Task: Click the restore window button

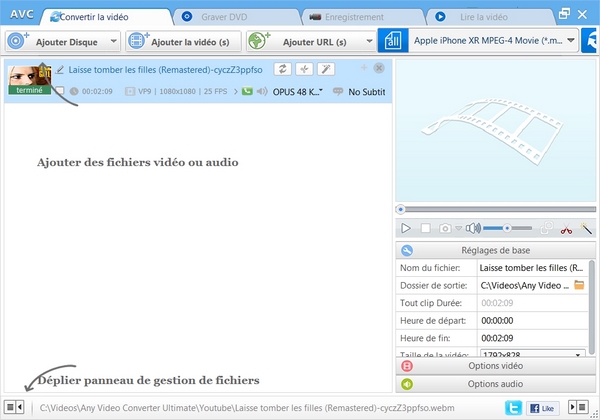Action: pyautogui.click(x=564, y=14)
